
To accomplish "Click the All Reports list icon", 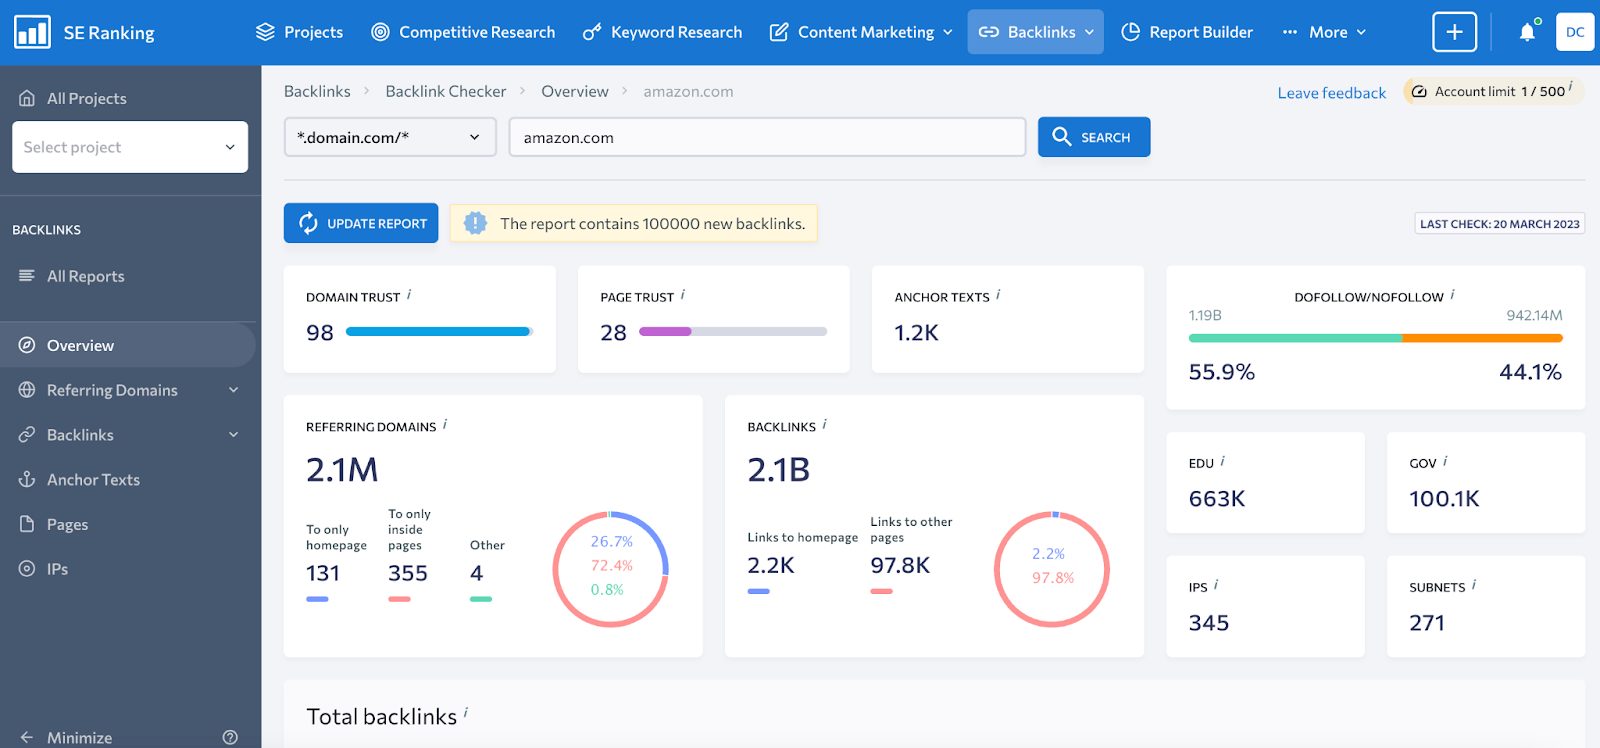I will click(x=27, y=275).
